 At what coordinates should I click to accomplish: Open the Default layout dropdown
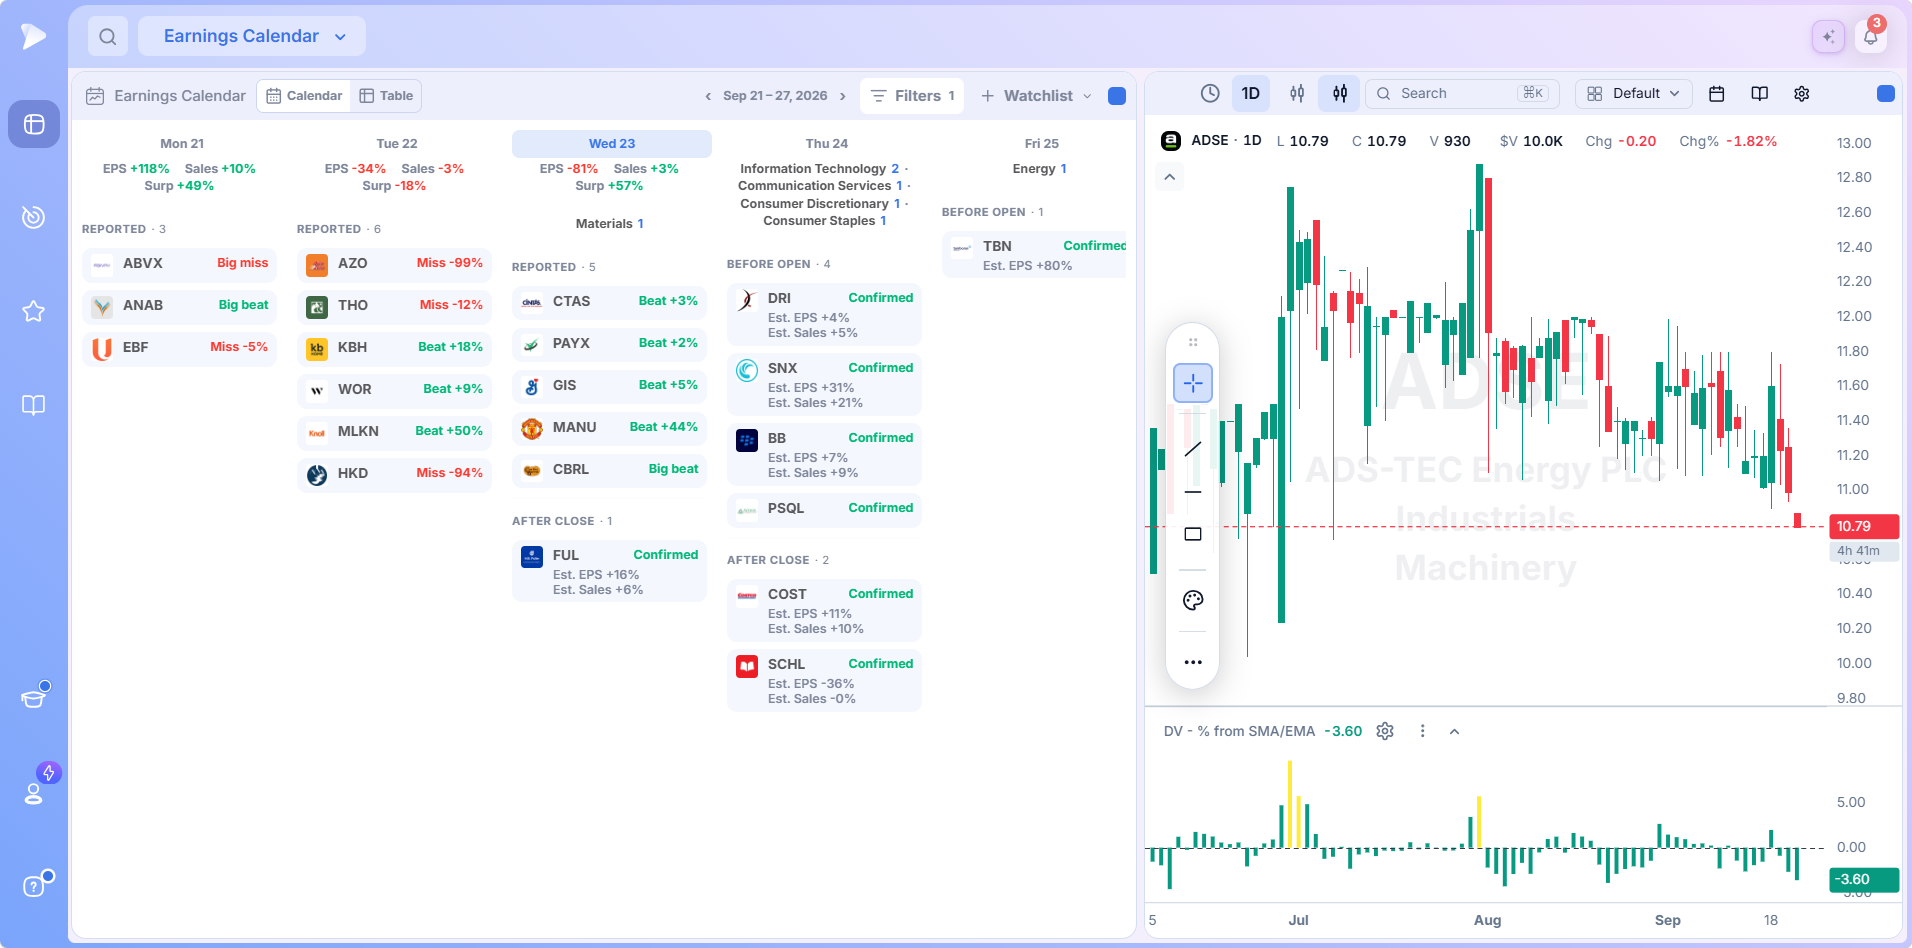pyautogui.click(x=1634, y=93)
